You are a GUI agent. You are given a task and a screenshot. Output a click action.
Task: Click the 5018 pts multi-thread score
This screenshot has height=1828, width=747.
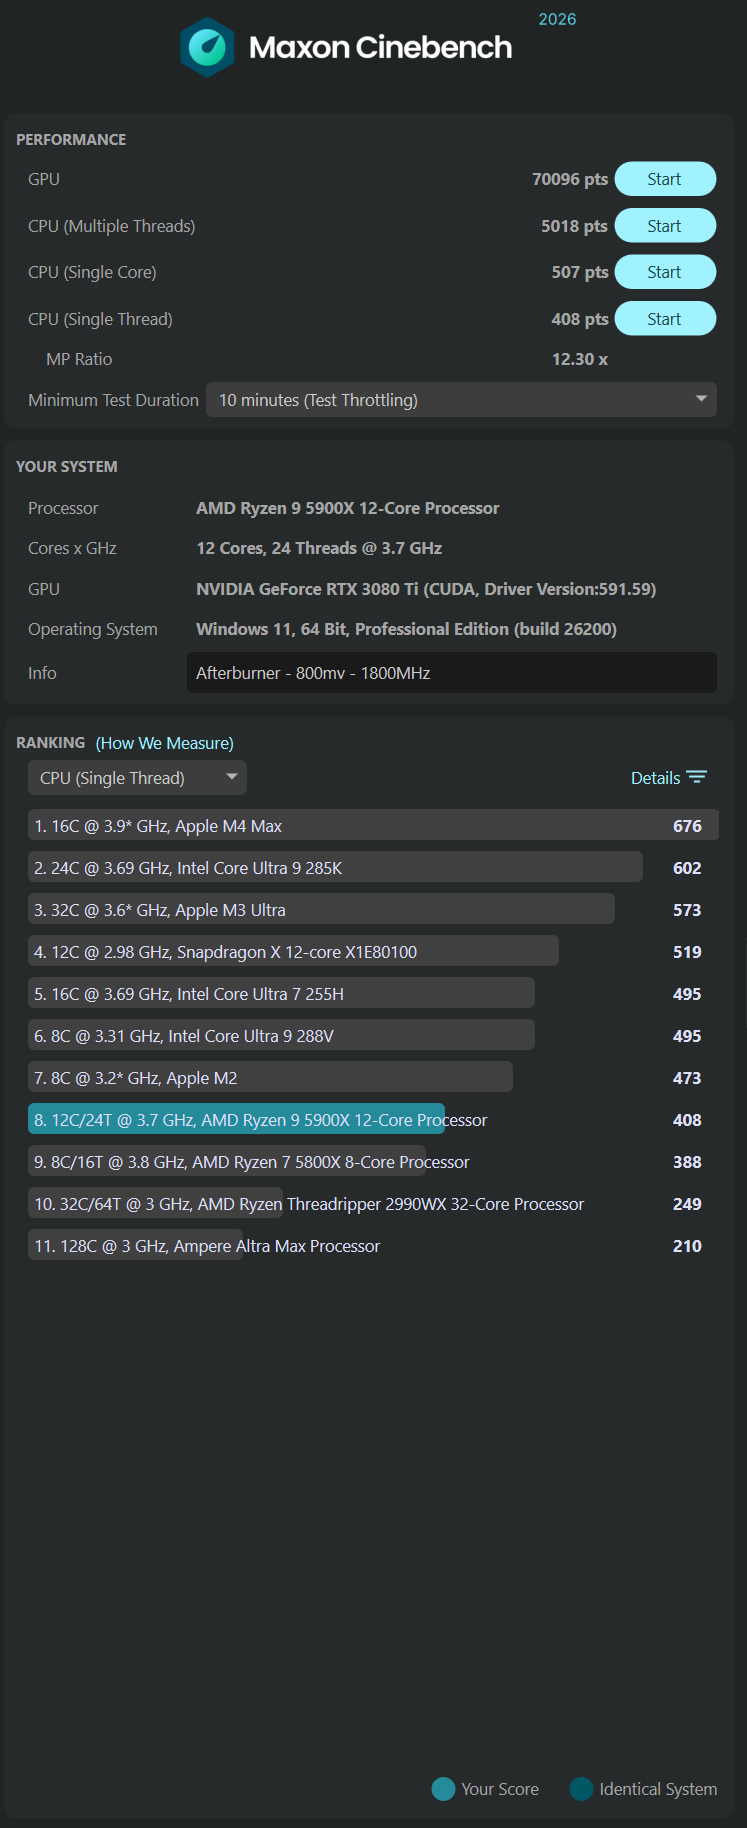[x=574, y=226]
